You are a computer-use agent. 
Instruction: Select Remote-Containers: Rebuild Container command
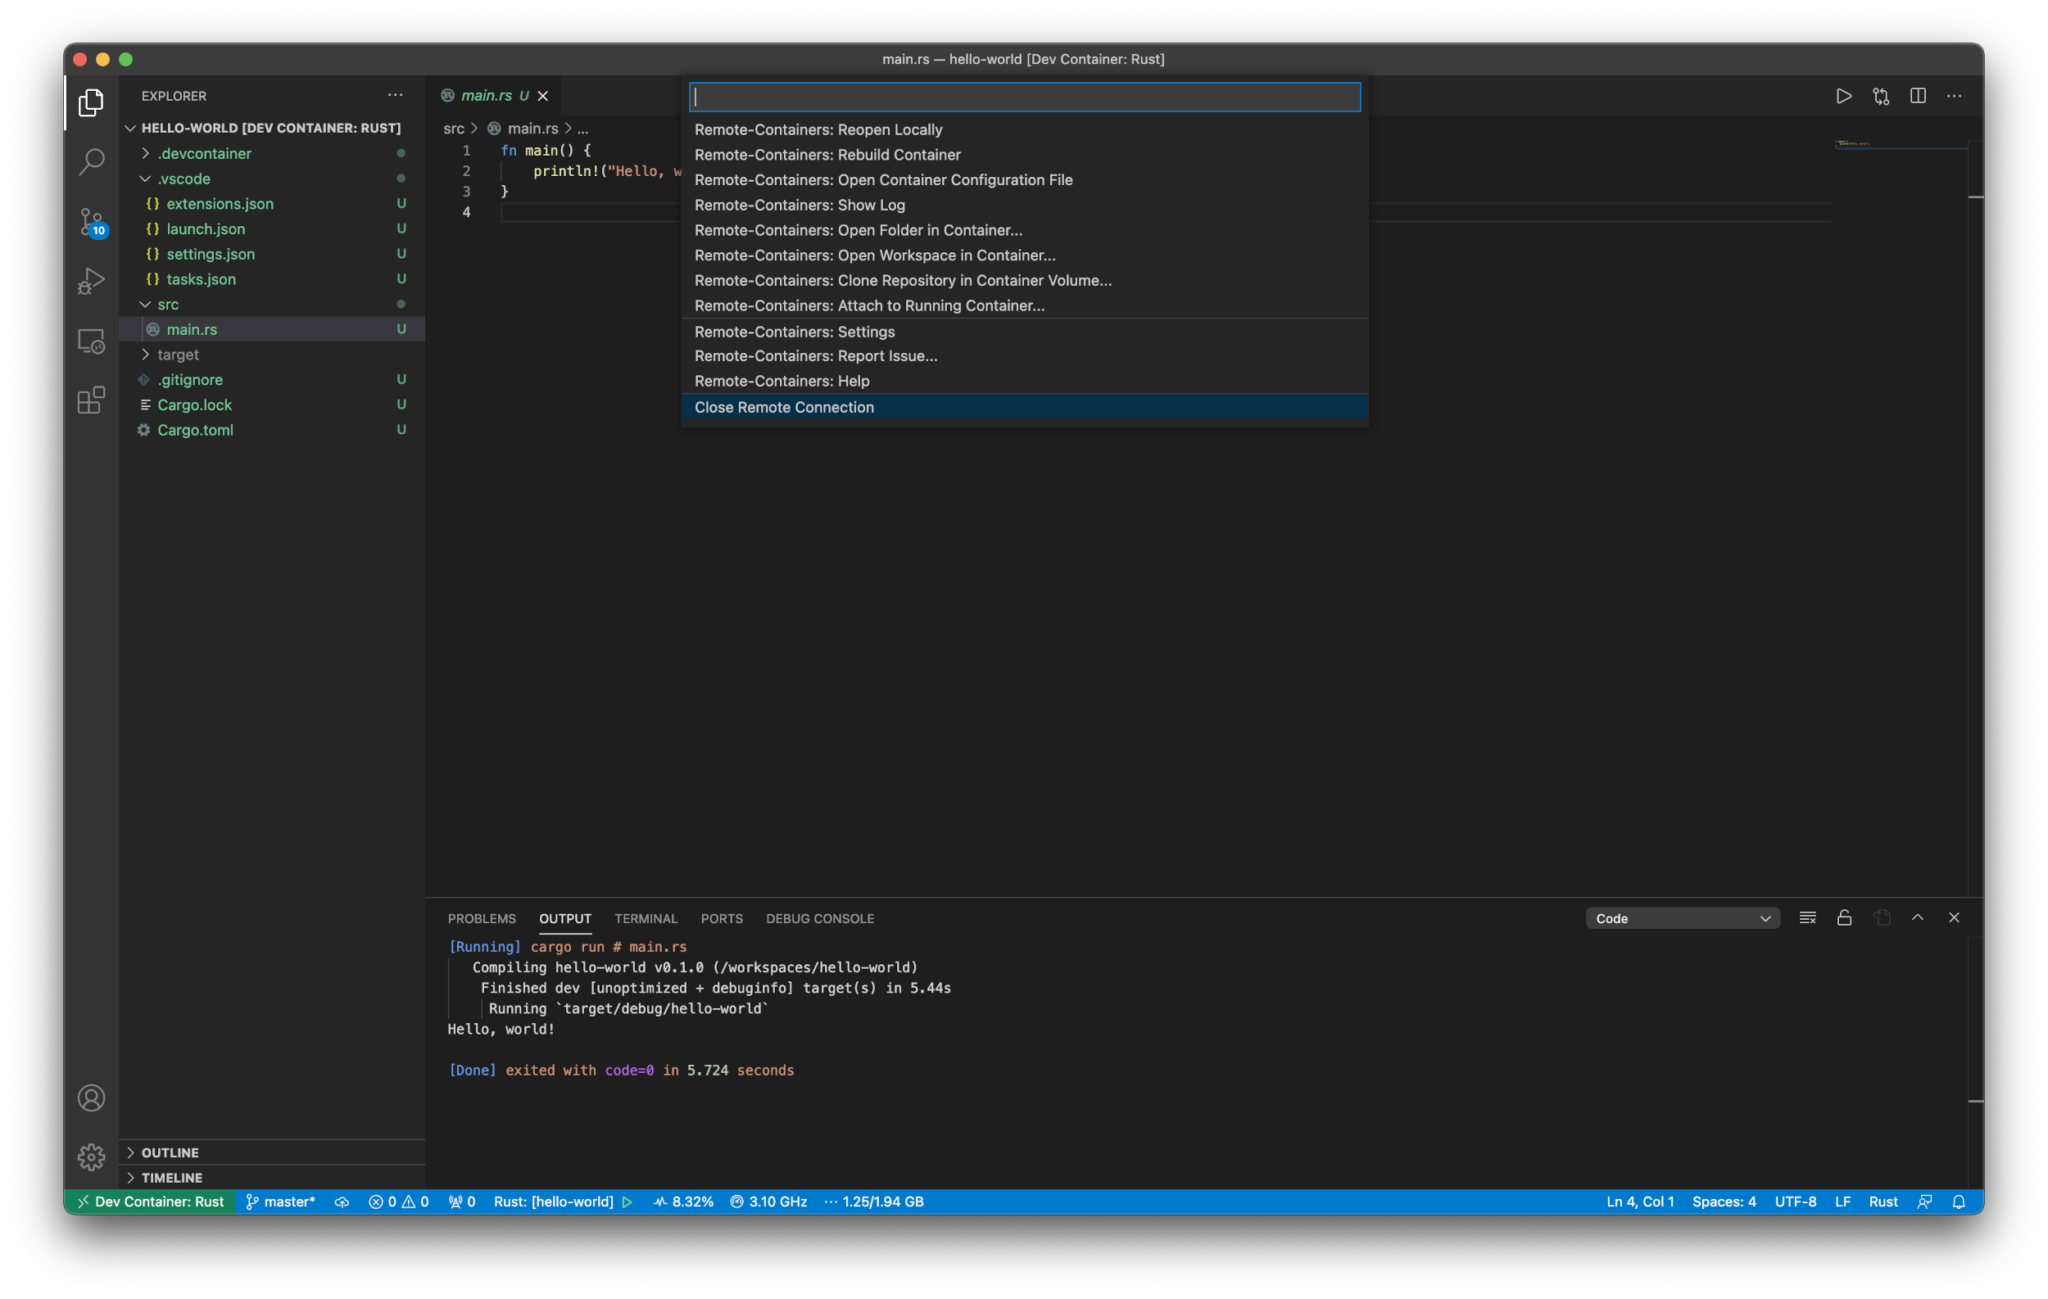[827, 155]
